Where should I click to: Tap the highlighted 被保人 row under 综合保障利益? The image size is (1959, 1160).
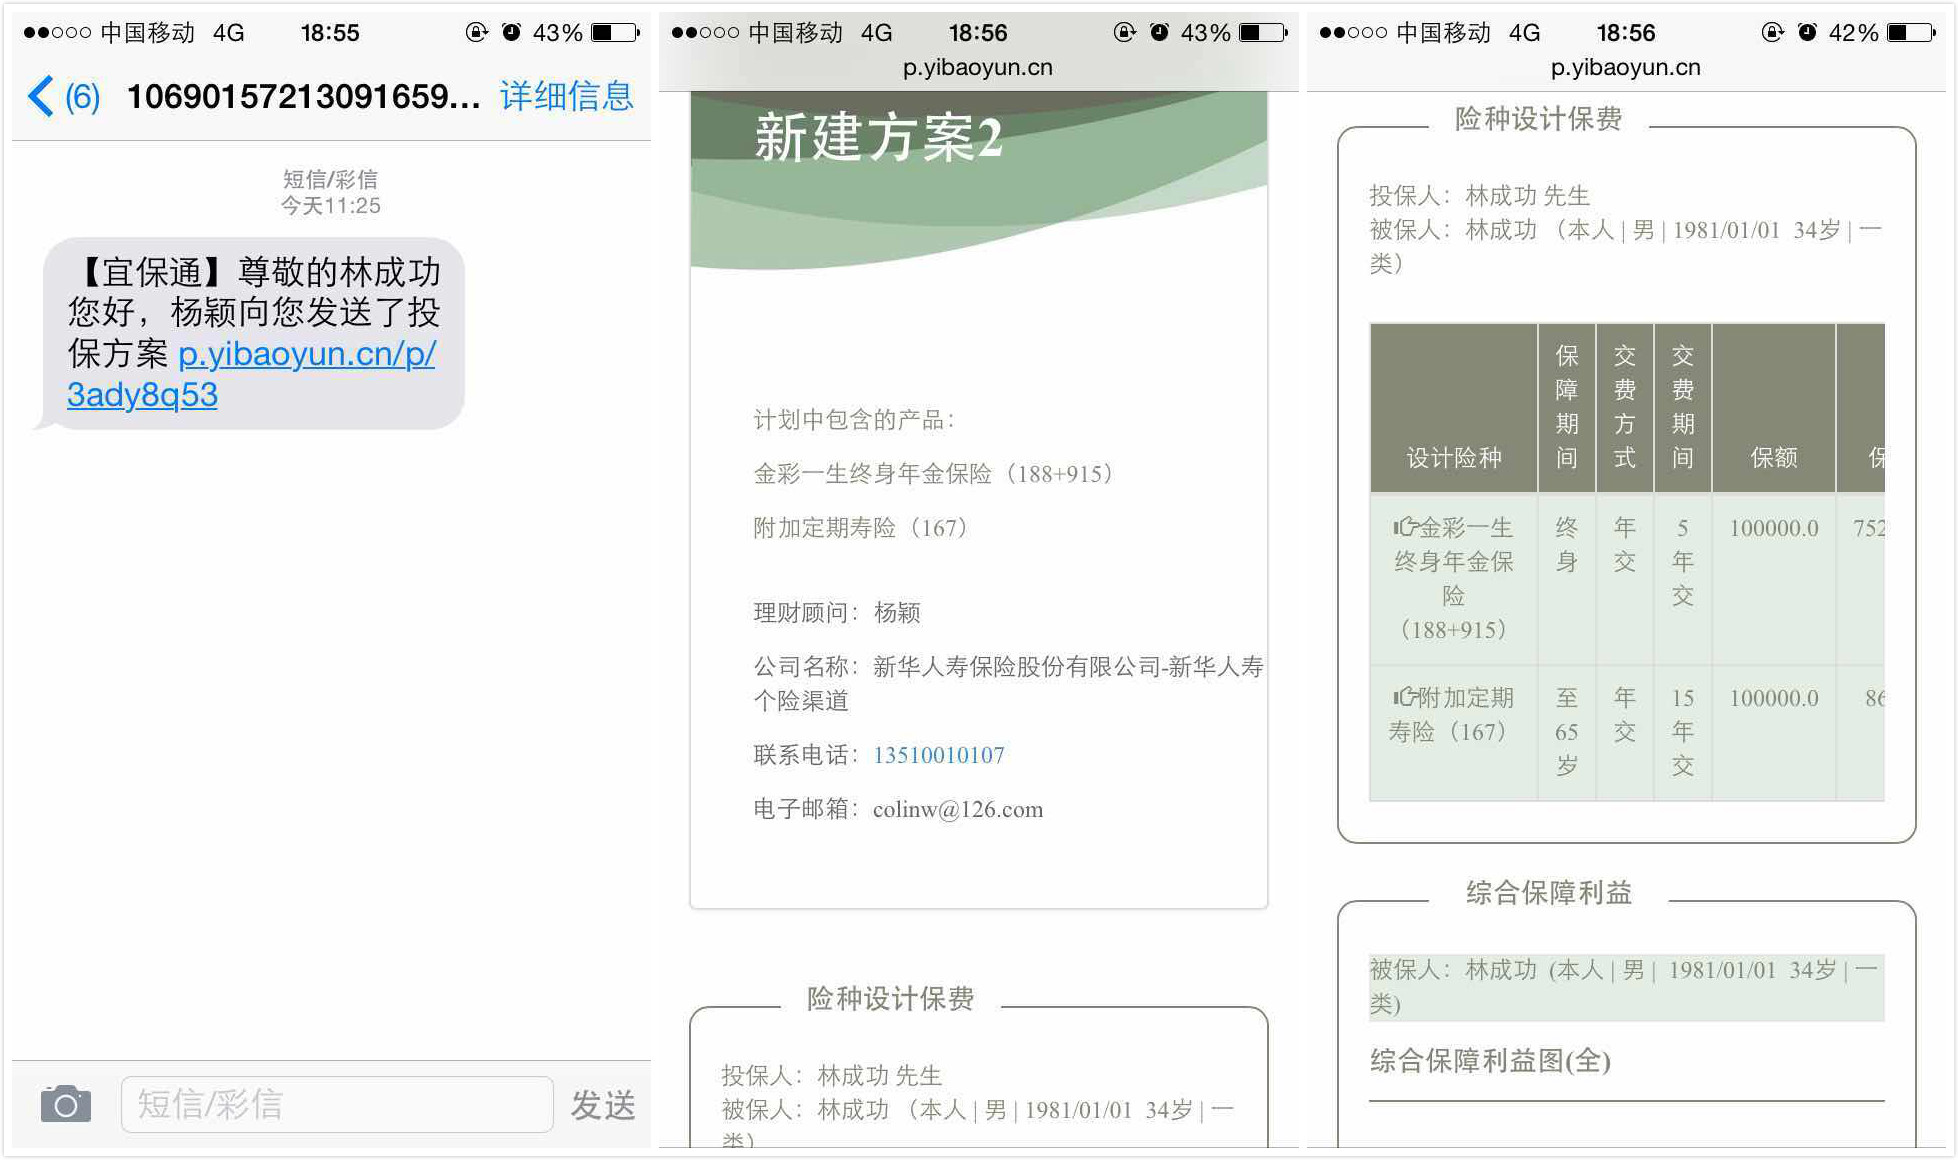pyautogui.click(x=1626, y=987)
